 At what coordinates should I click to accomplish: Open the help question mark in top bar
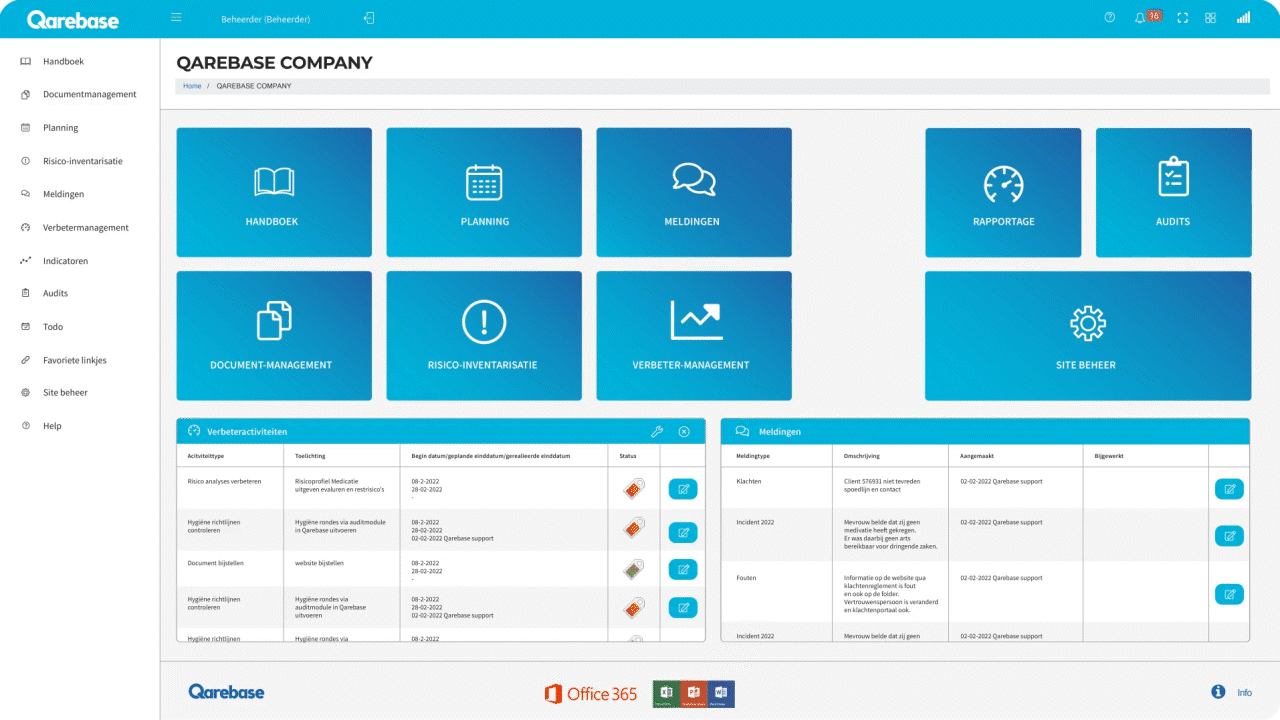pos(1110,18)
